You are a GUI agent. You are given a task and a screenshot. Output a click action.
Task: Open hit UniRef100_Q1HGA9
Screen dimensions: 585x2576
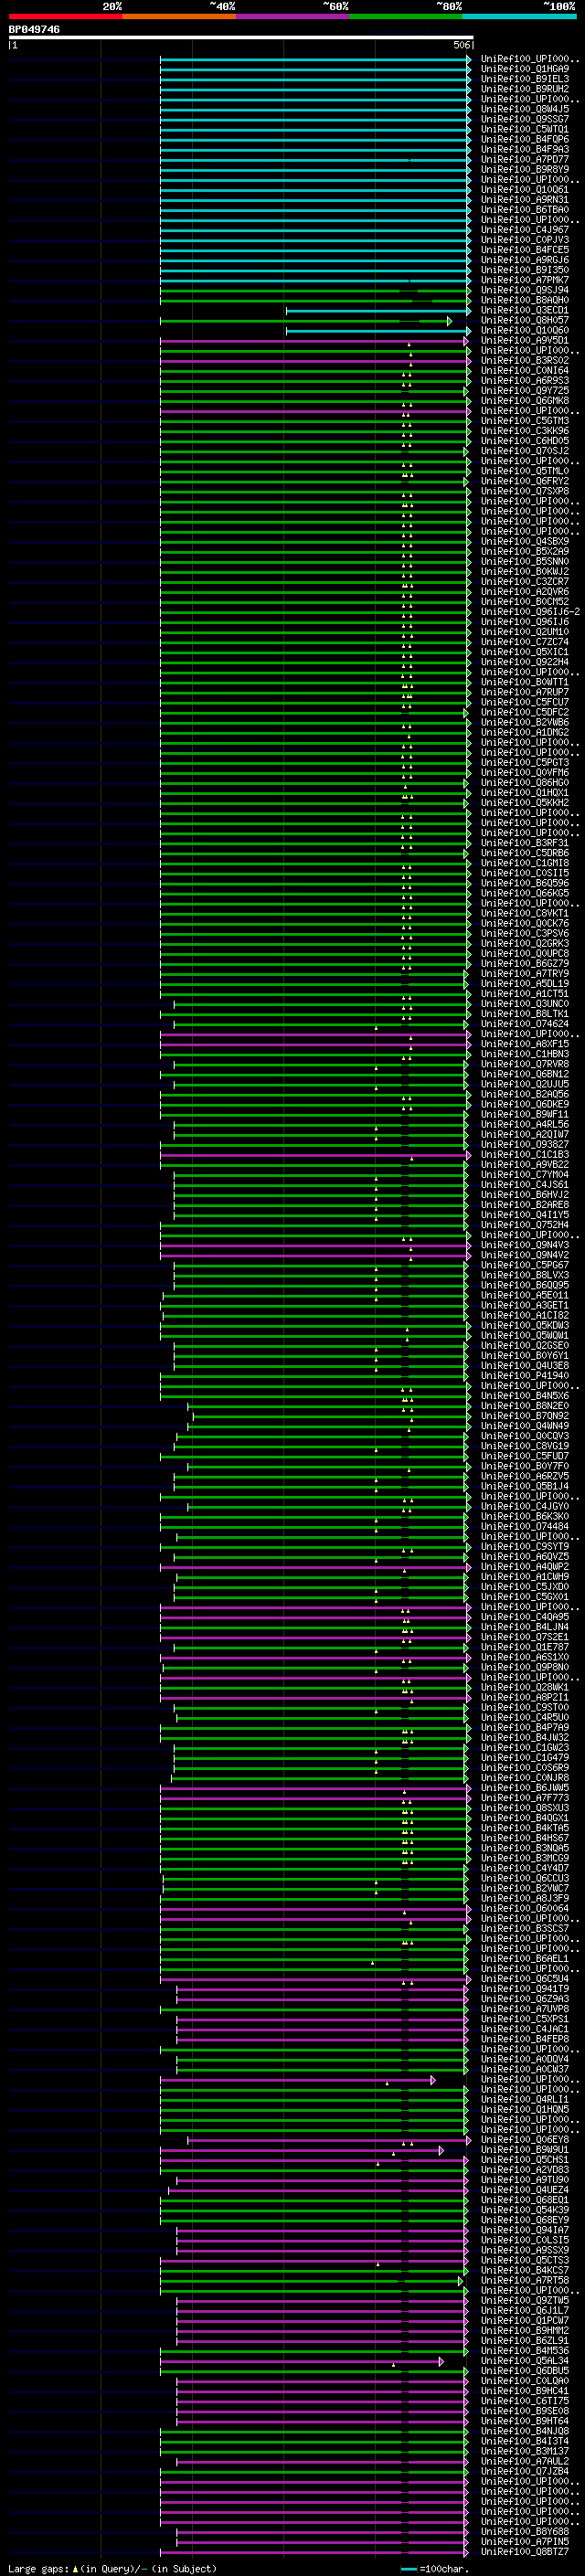[x=525, y=69]
